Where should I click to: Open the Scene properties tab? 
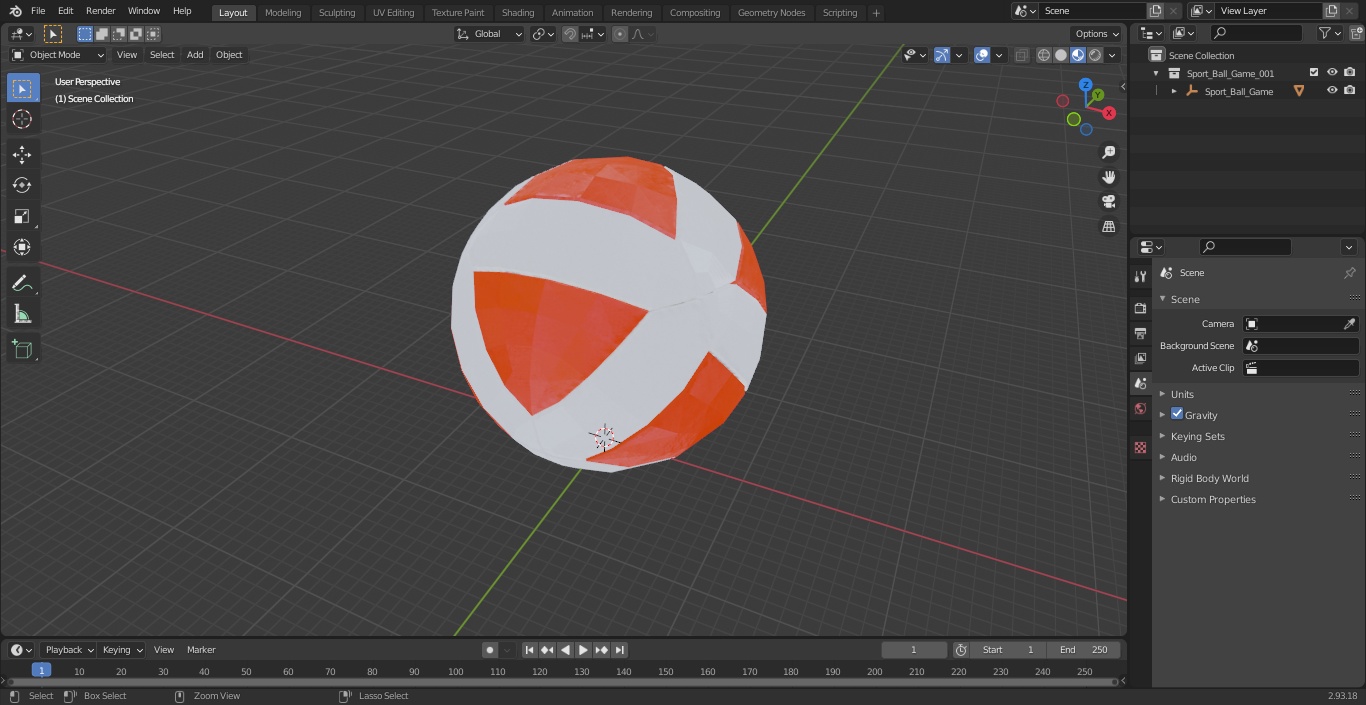point(1140,383)
